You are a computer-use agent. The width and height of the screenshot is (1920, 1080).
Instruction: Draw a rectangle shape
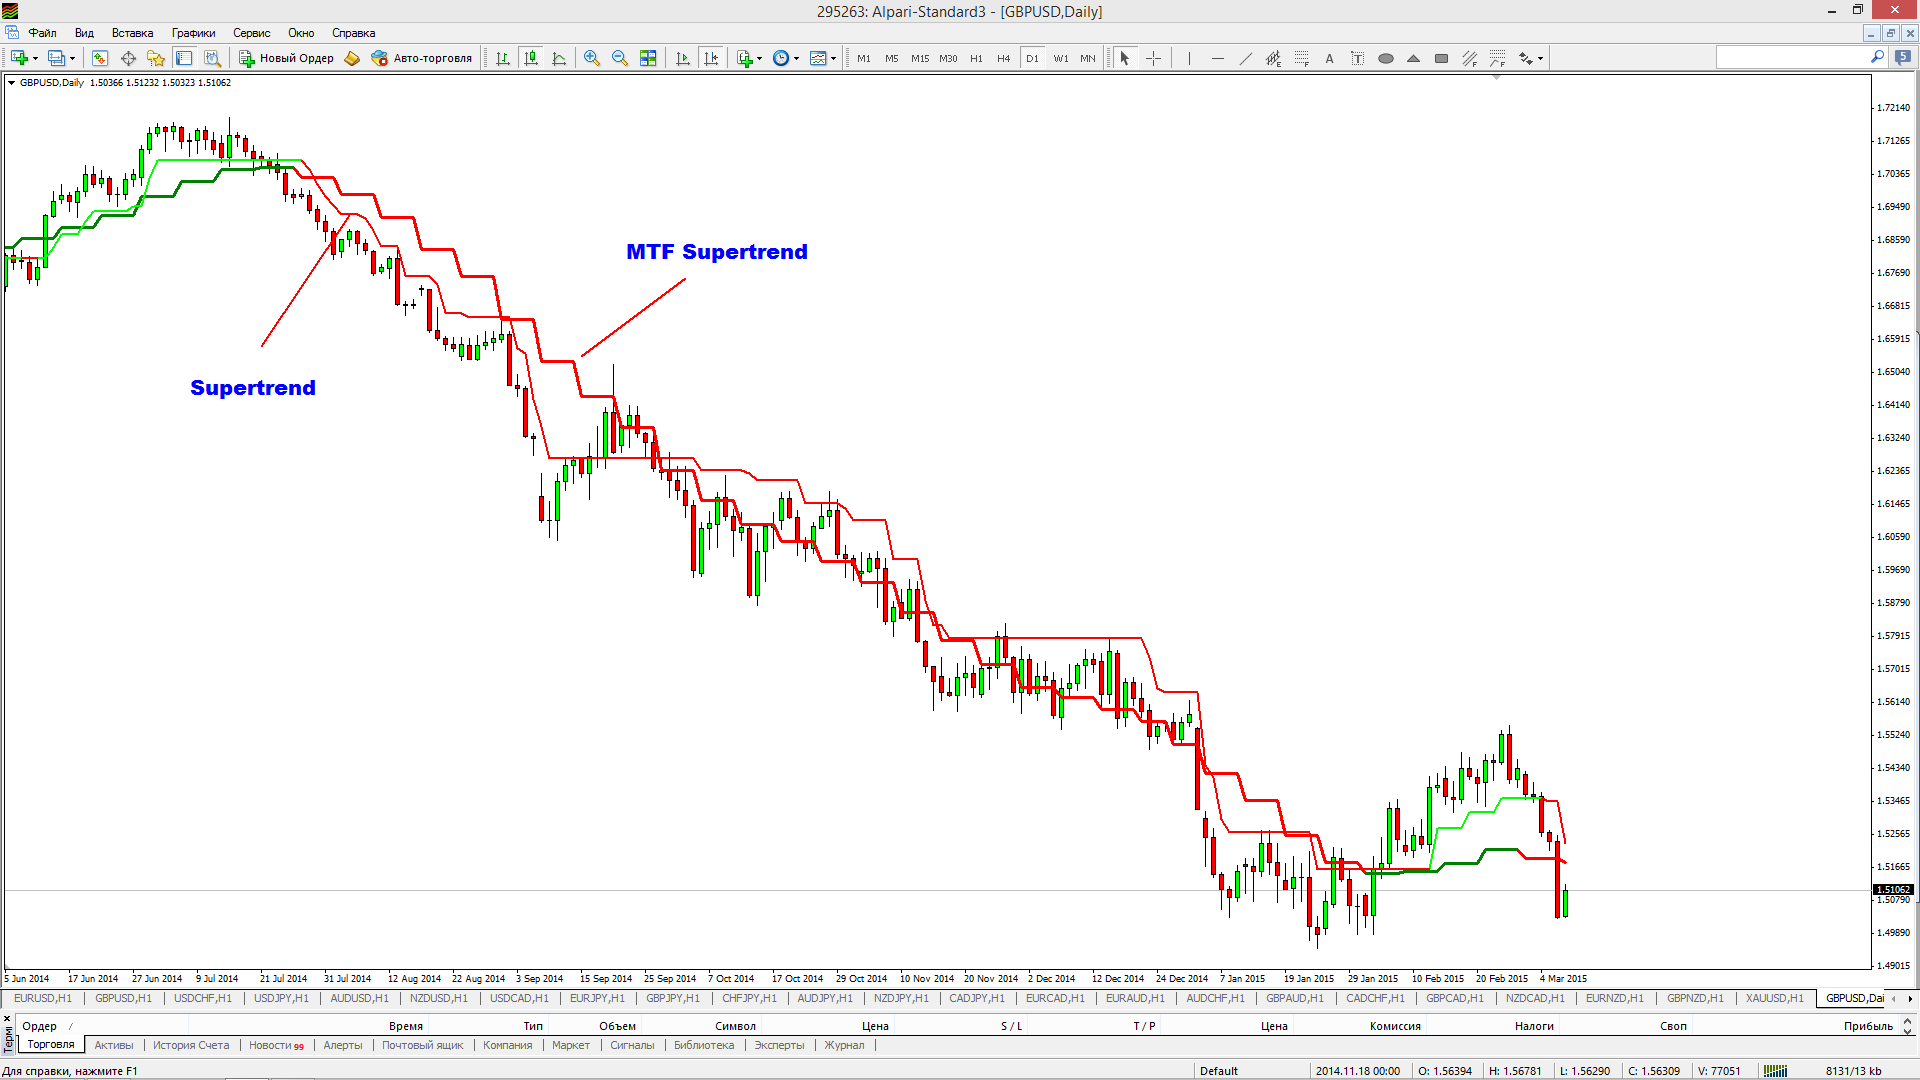tap(1441, 58)
